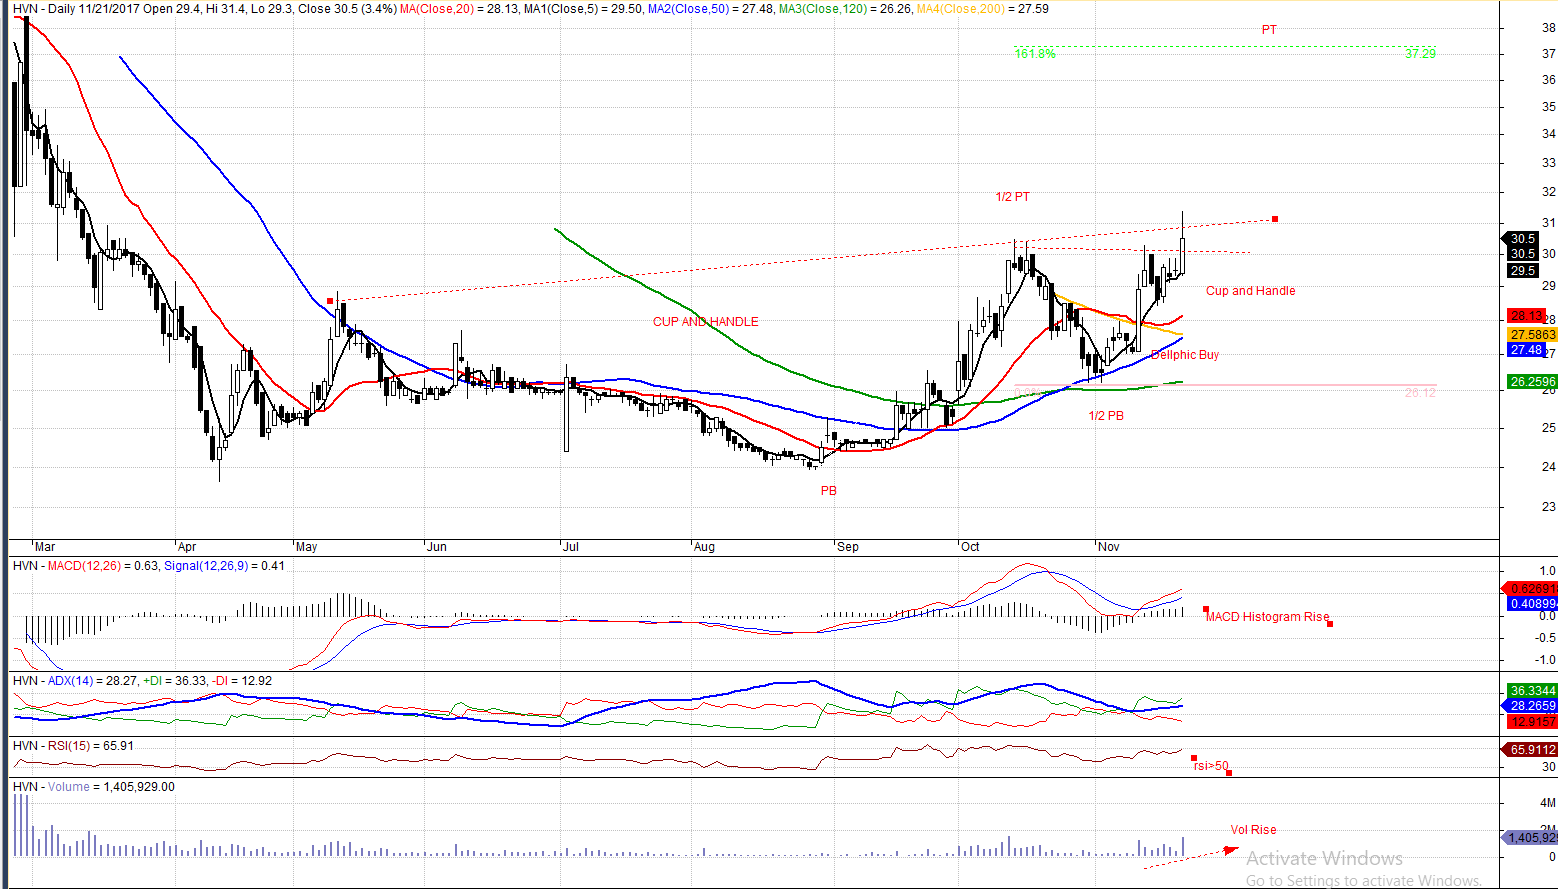Click the Sep marker on the date axis
Image resolution: width=1558 pixels, height=889 pixels.
pyautogui.click(x=847, y=547)
